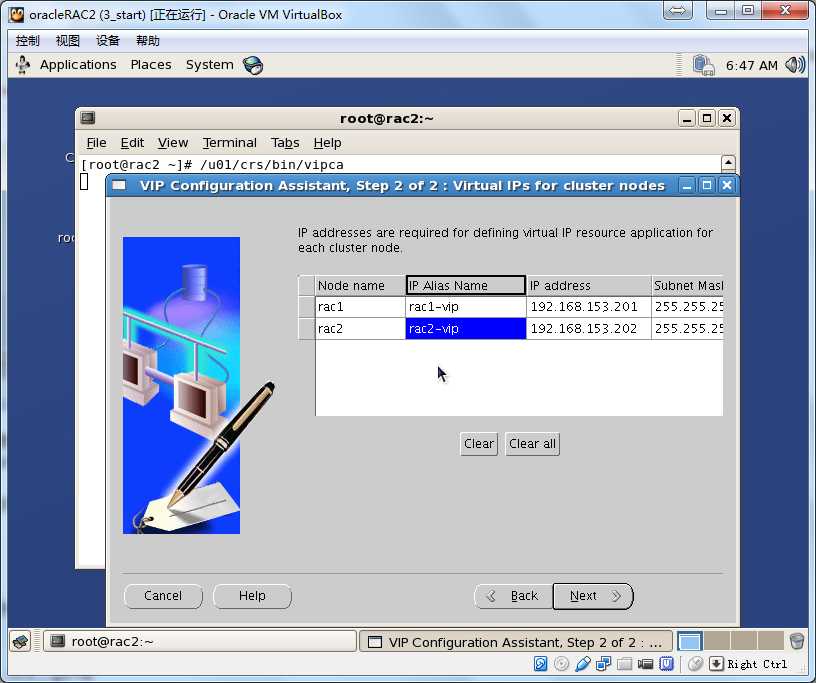Image resolution: width=816 pixels, height=683 pixels.
Task: Click the VIP assistant window menu icon
Action: click(x=119, y=185)
